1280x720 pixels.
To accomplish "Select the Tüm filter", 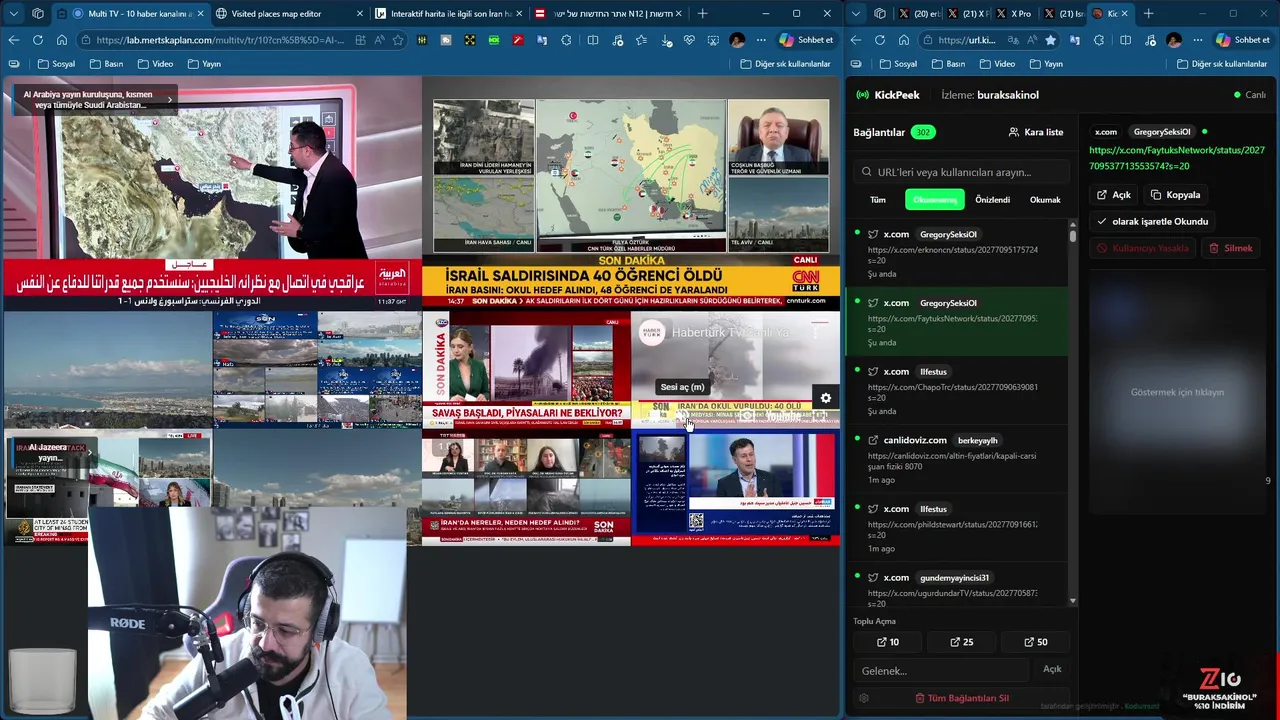I will (x=878, y=200).
